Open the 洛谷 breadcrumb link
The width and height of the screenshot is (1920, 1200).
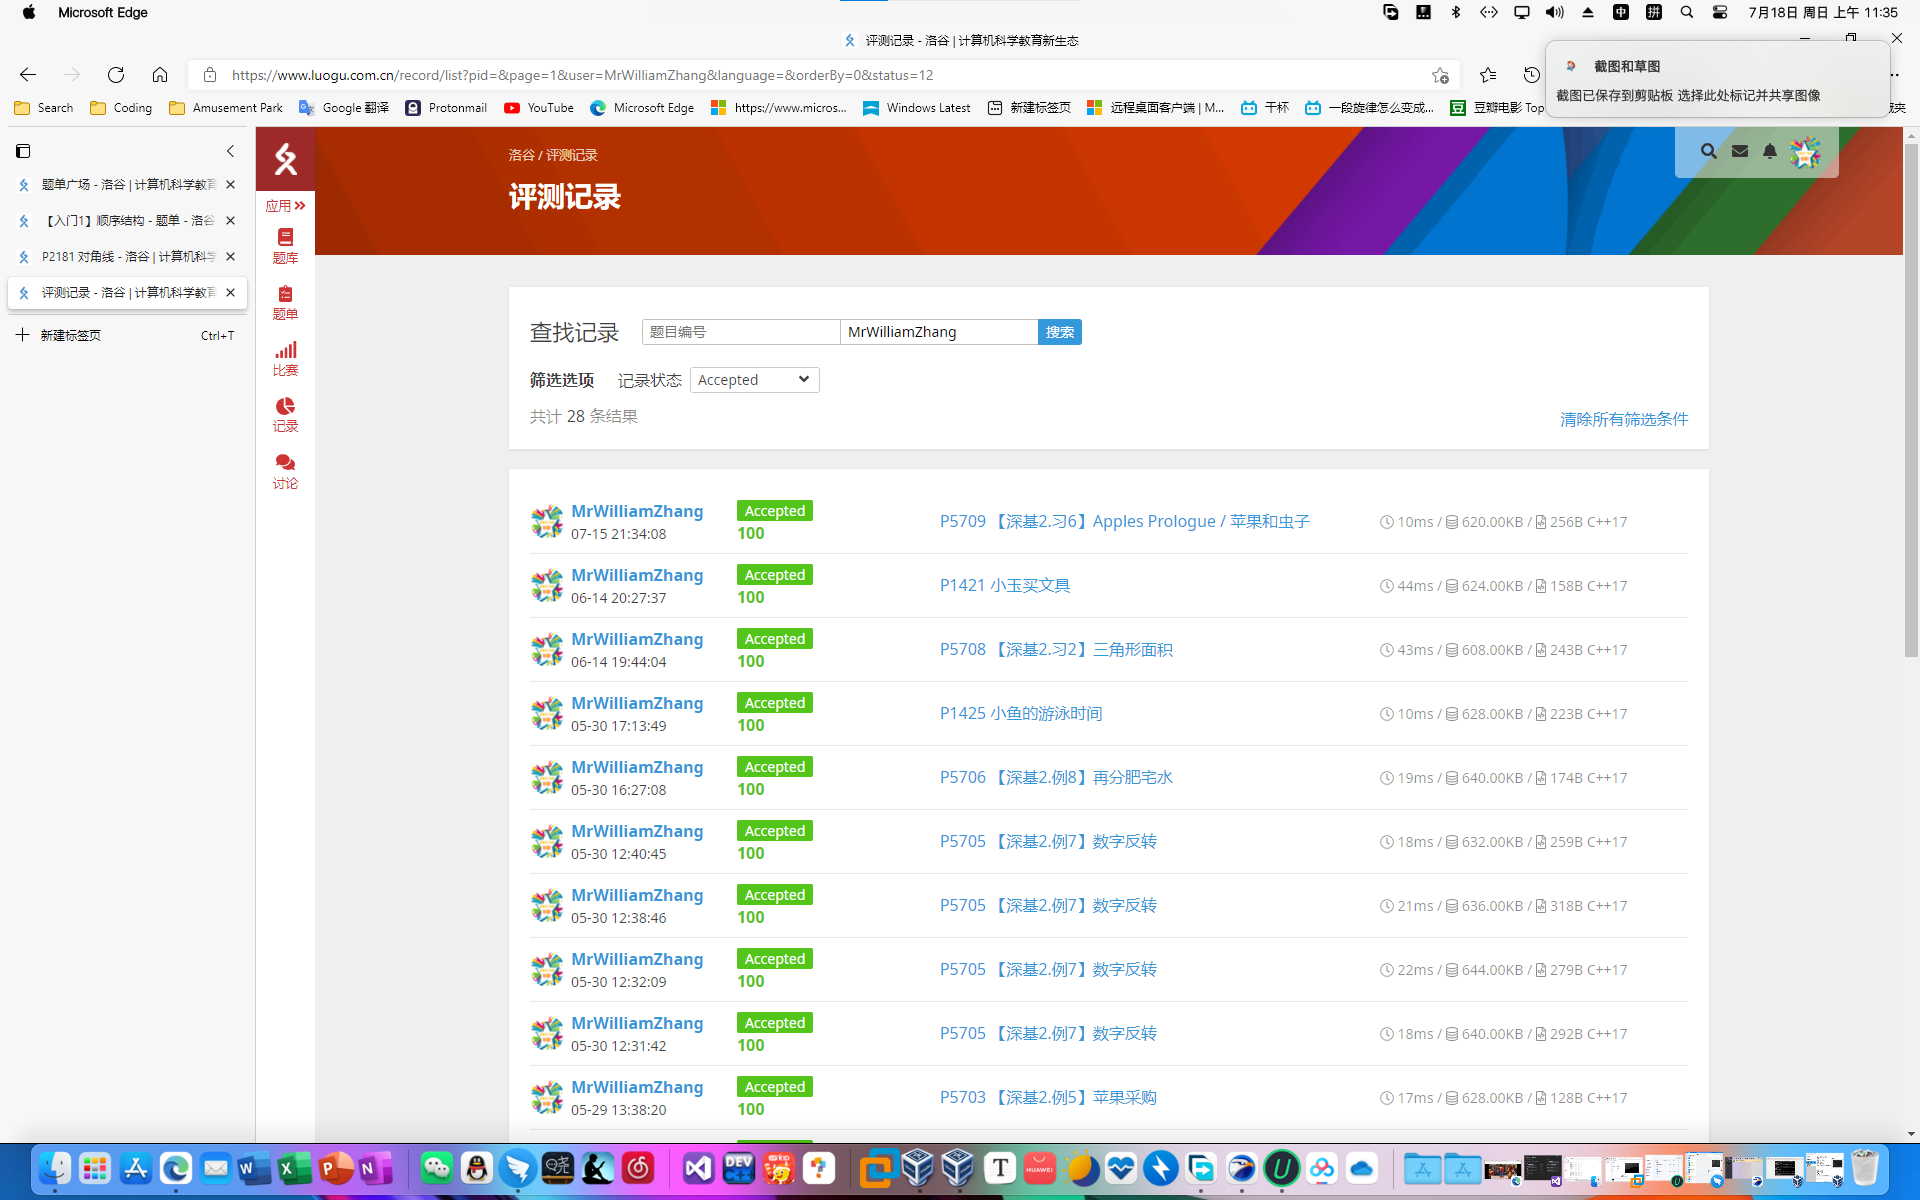(521, 155)
